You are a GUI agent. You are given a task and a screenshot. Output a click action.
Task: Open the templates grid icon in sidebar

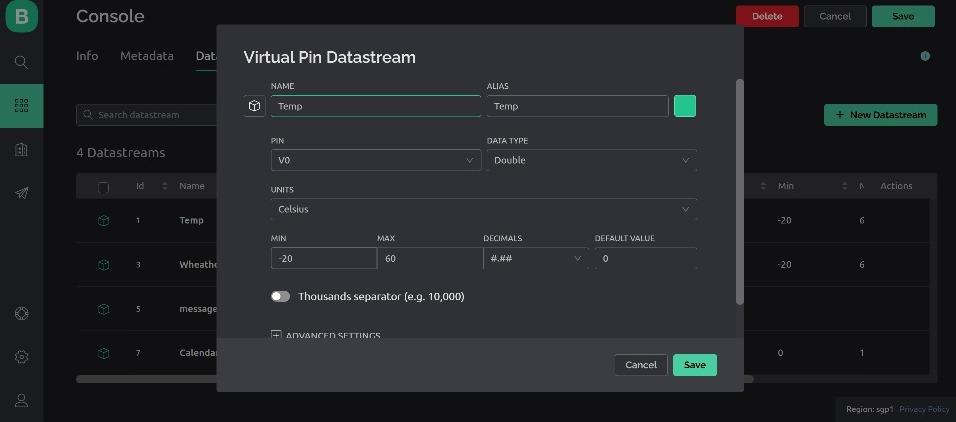coord(21,105)
